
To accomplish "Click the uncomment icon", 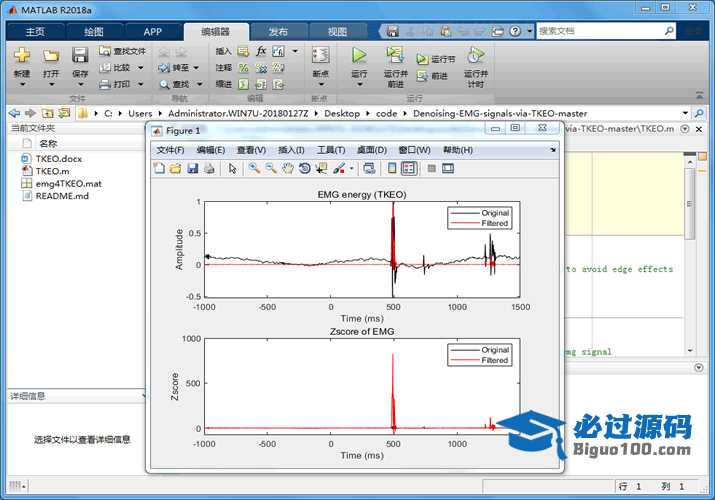I will [x=261, y=68].
